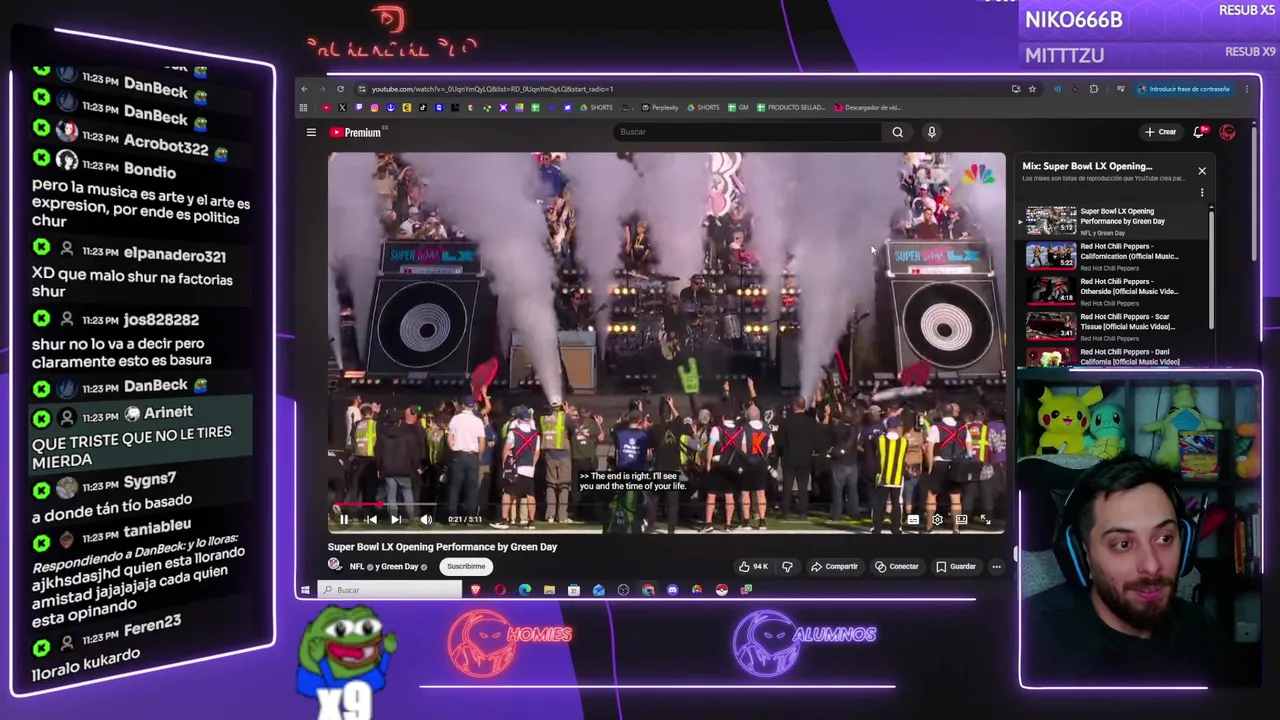This screenshot has width=1280, height=720.
Task: Start voice search with microphone icon
Action: pos(931,132)
